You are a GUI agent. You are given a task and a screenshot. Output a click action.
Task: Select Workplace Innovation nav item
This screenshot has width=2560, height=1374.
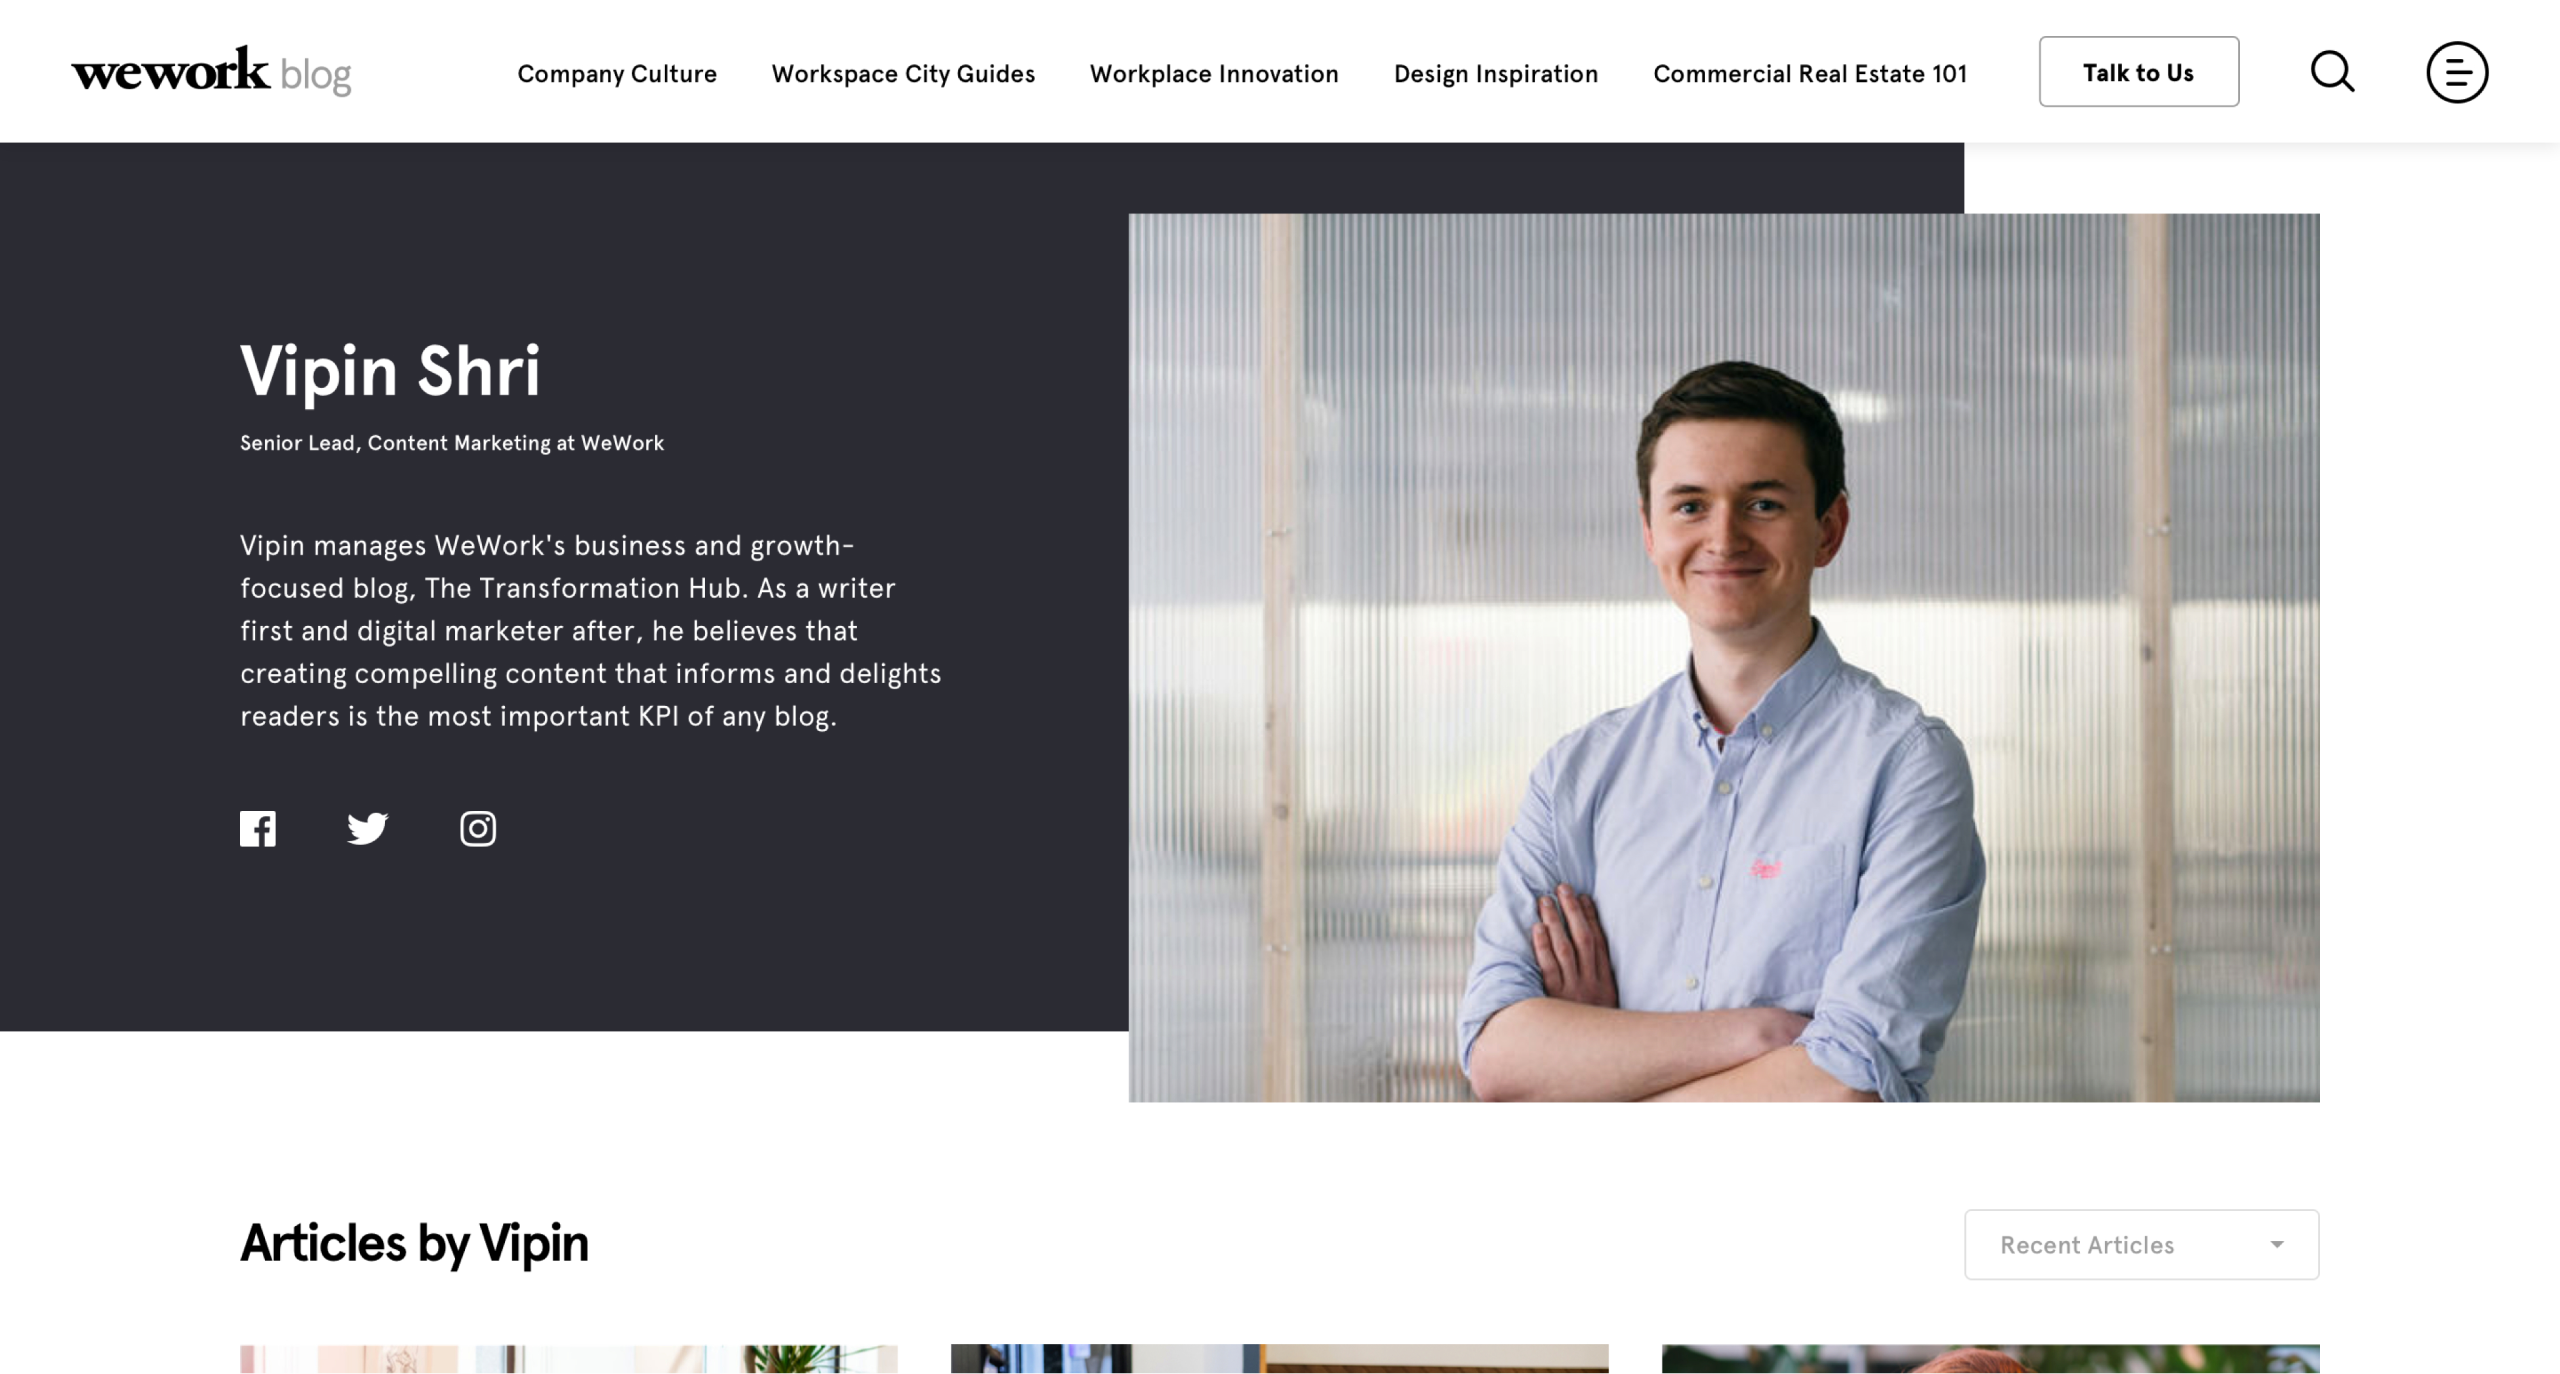(x=1214, y=74)
